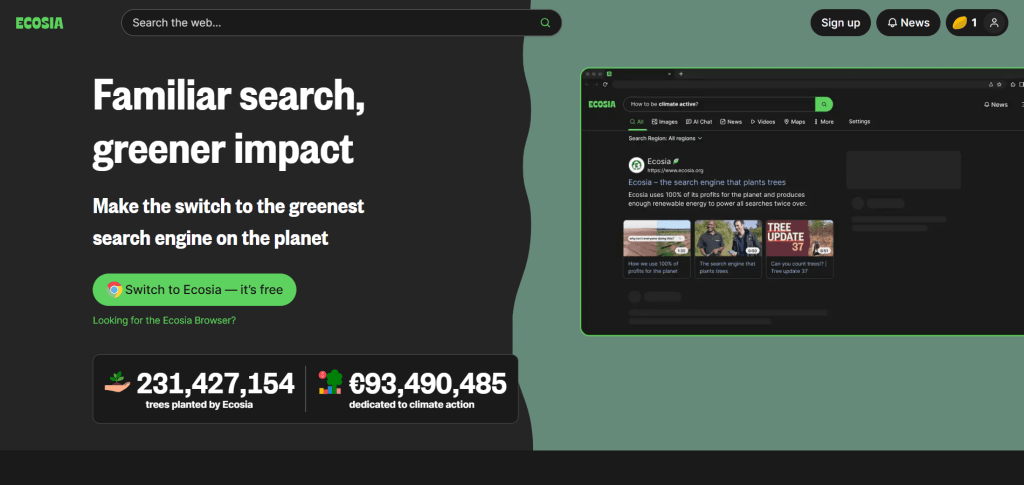Viewport: 1024px width, 485px height.
Task: Click the green leaf badge beside Ecosia result
Action: point(676,161)
